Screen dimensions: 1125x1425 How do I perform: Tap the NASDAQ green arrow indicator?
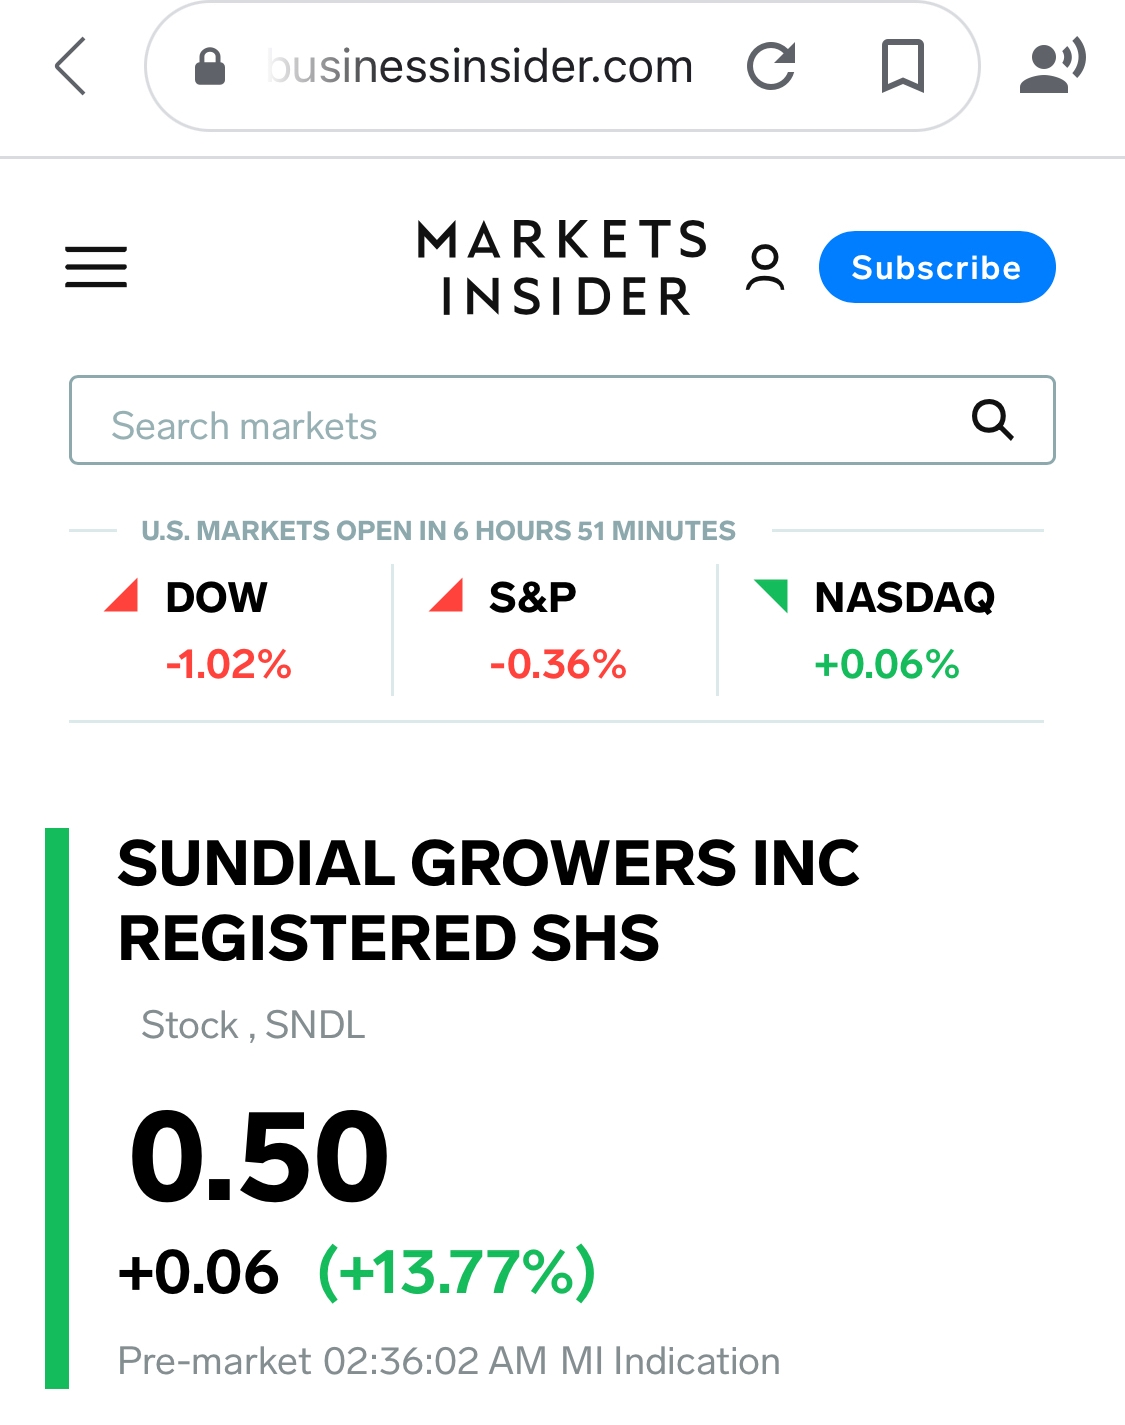[771, 595]
